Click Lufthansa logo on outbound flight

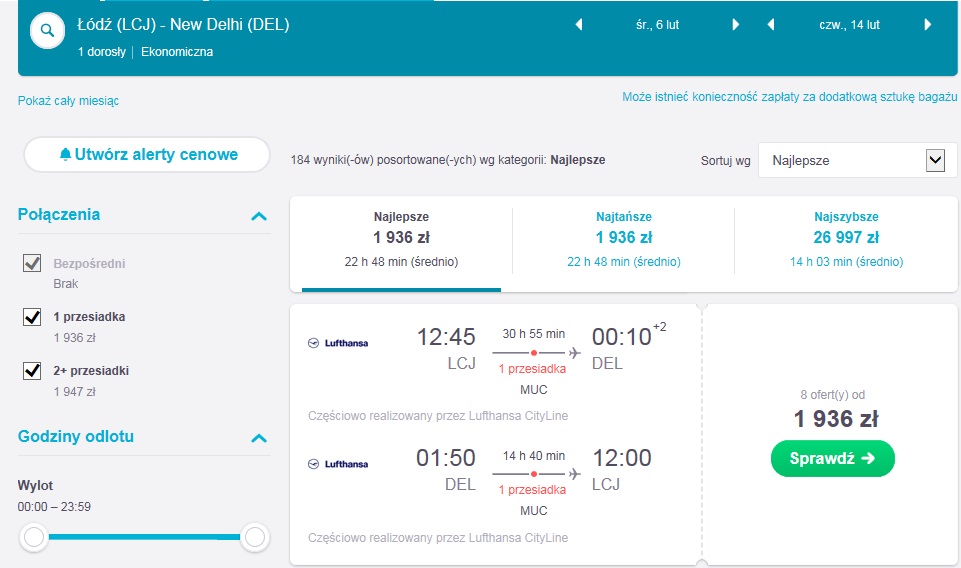click(x=338, y=343)
